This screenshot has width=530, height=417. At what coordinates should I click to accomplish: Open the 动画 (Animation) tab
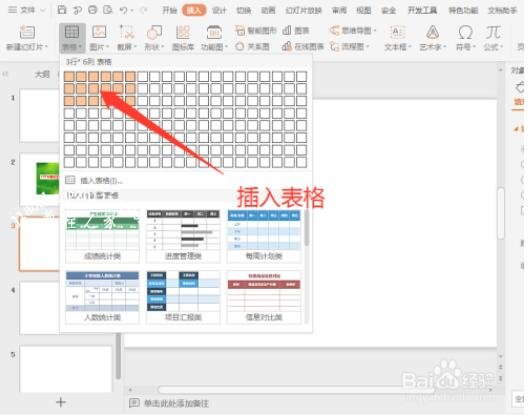[x=268, y=10]
